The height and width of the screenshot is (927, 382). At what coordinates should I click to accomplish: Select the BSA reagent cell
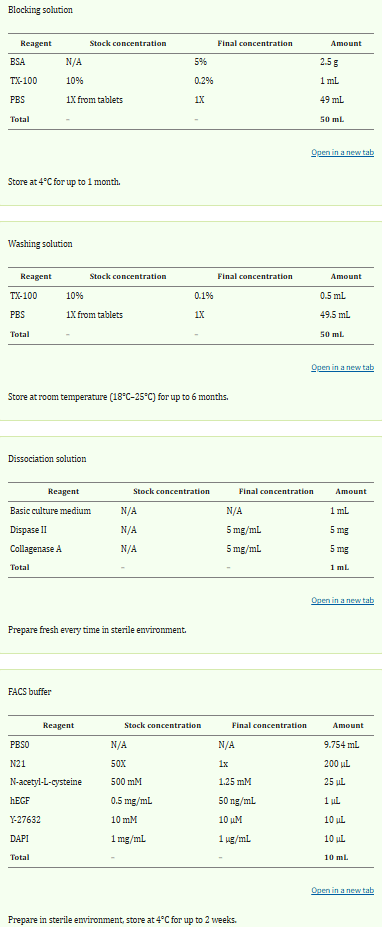[x=18, y=61]
